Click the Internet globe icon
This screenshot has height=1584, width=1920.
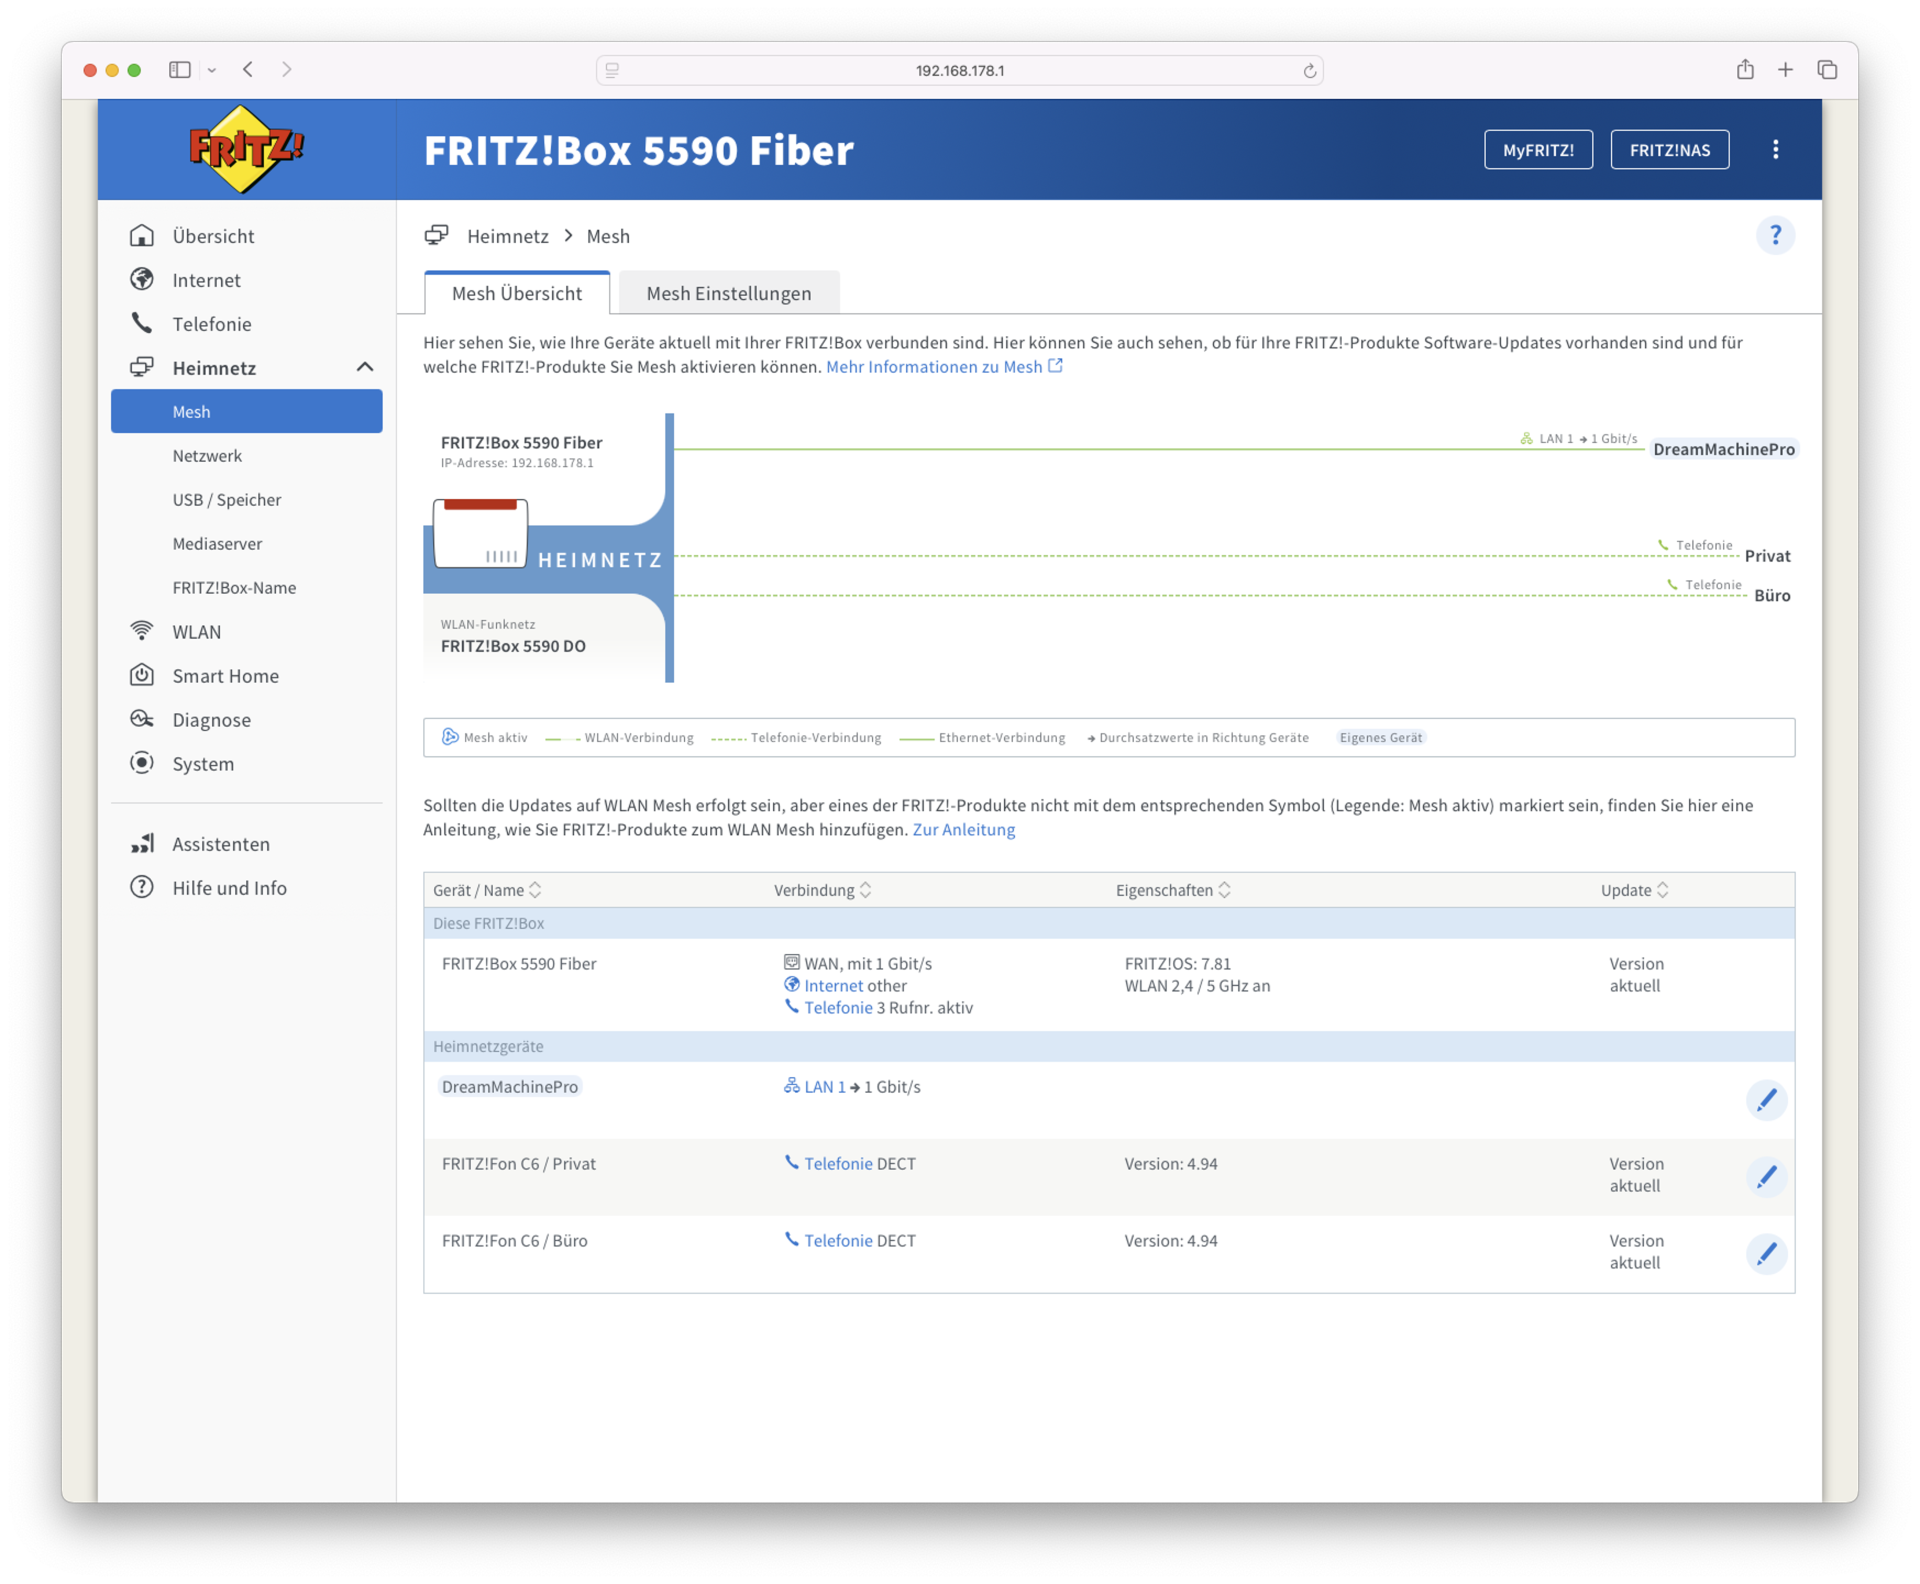coord(142,280)
